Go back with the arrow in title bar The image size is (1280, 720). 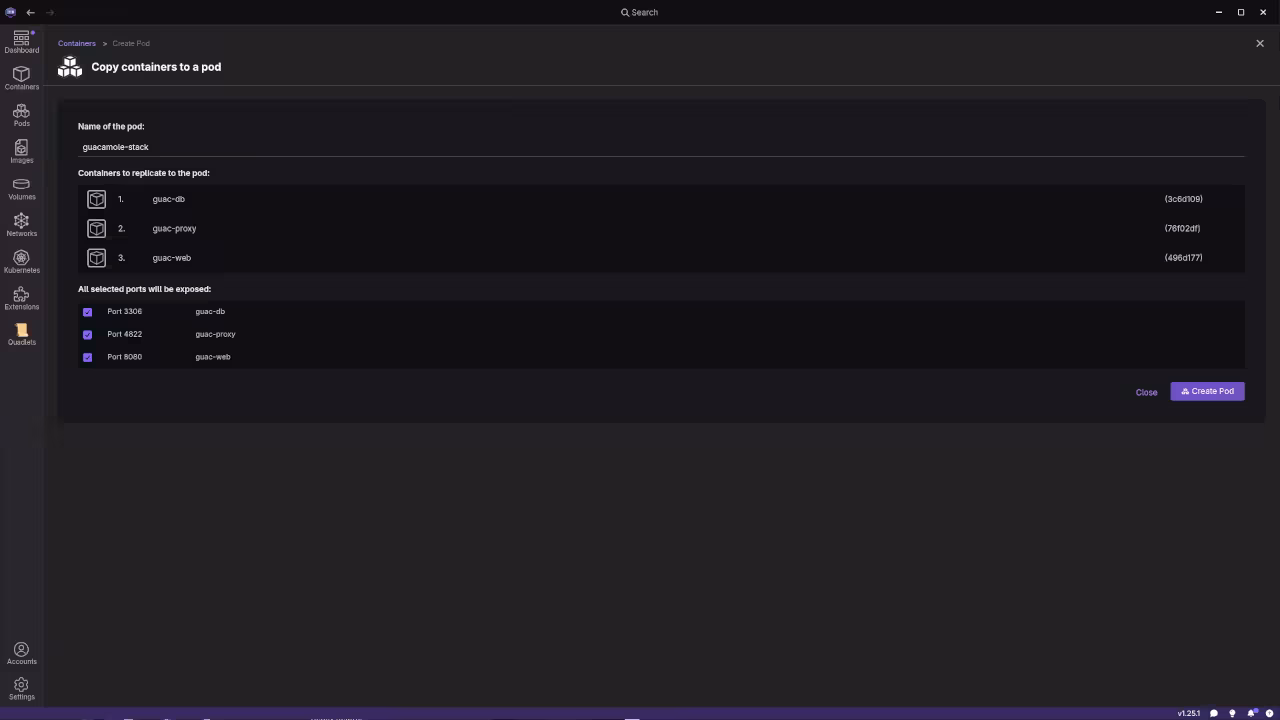[30, 12]
